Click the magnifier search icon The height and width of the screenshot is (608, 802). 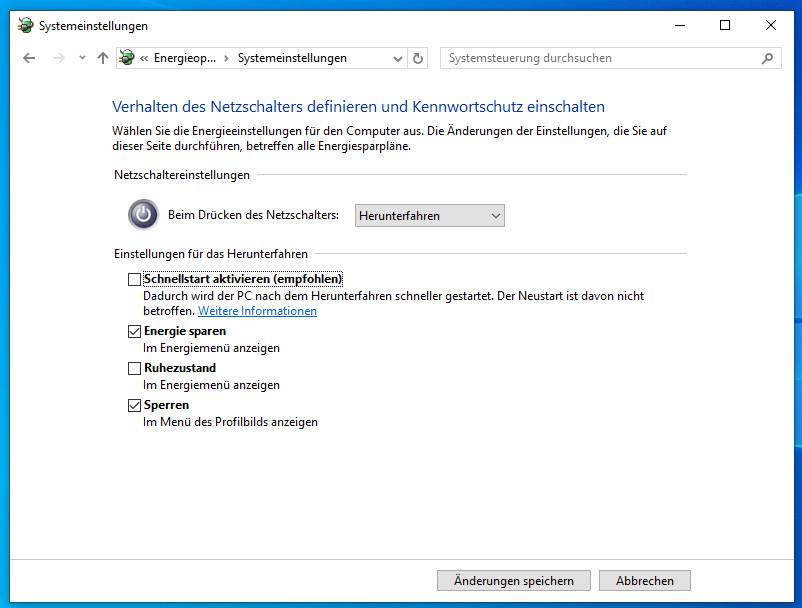pyautogui.click(x=767, y=58)
